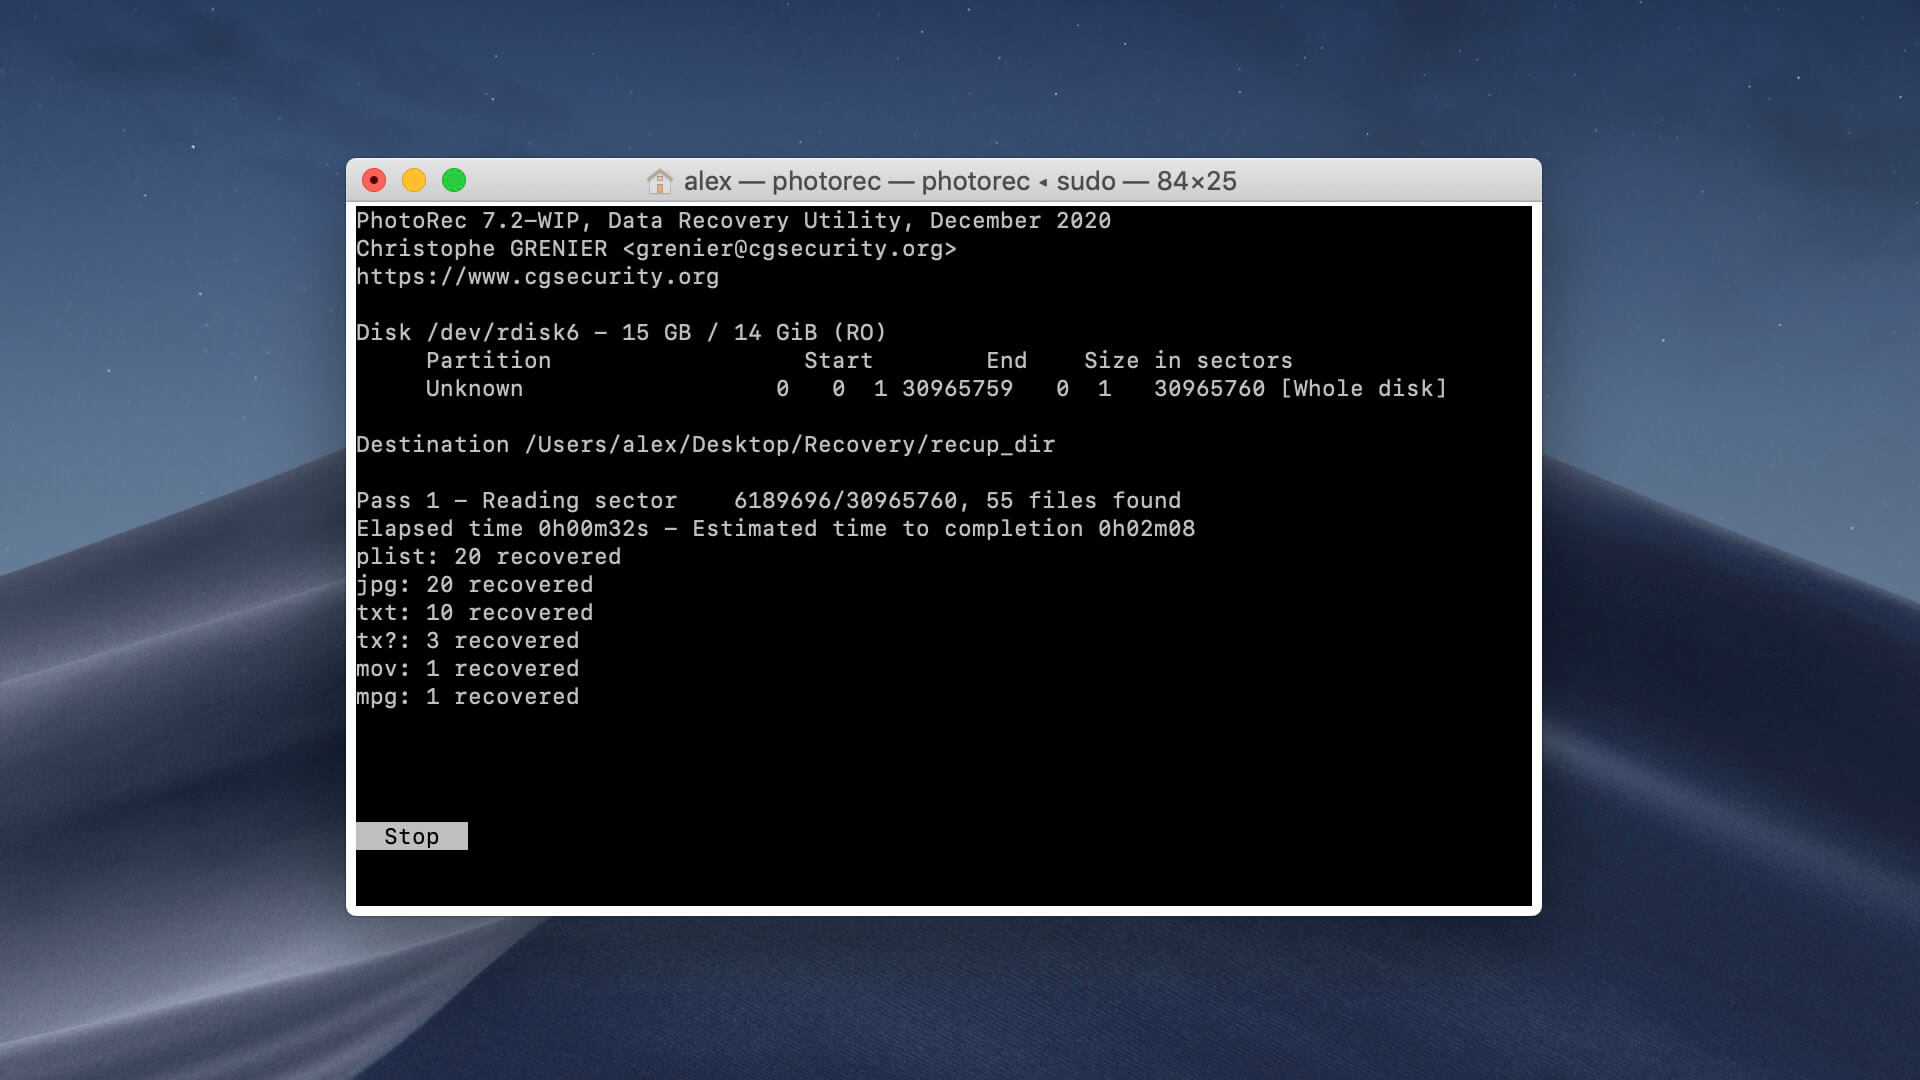Click 'Elapsed time 0h00m32s' text
This screenshot has width=1920, height=1080.
tap(502, 529)
